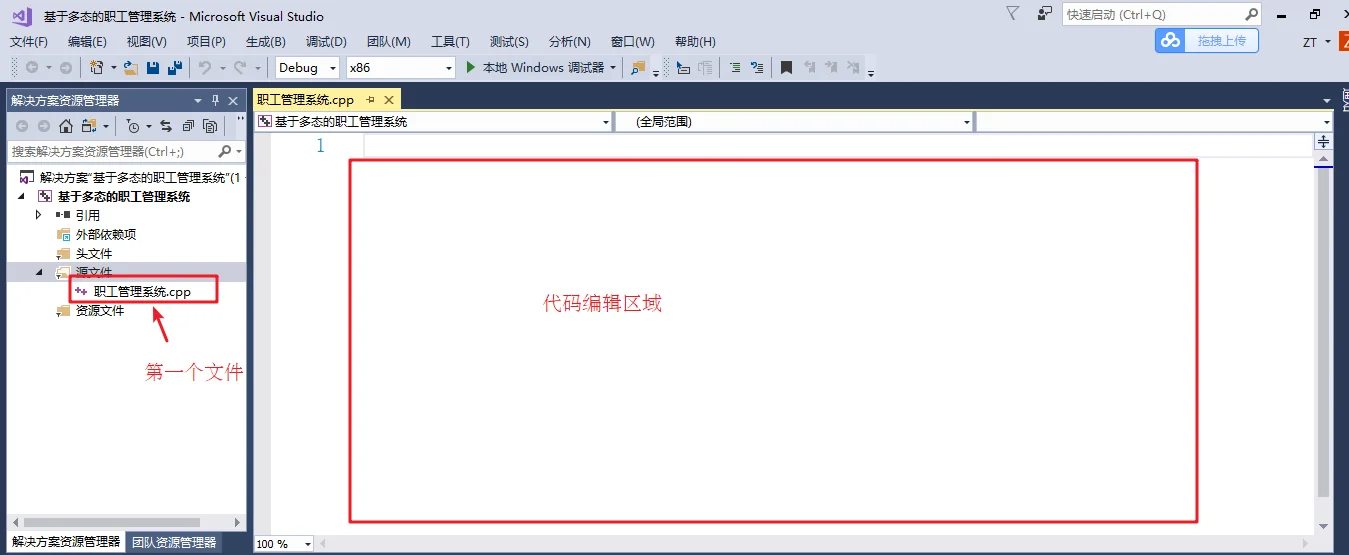The height and width of the screenshot is (555, 1349).
Task: Click the feedback icon beside quick launch
Action: coord(1045,14)
